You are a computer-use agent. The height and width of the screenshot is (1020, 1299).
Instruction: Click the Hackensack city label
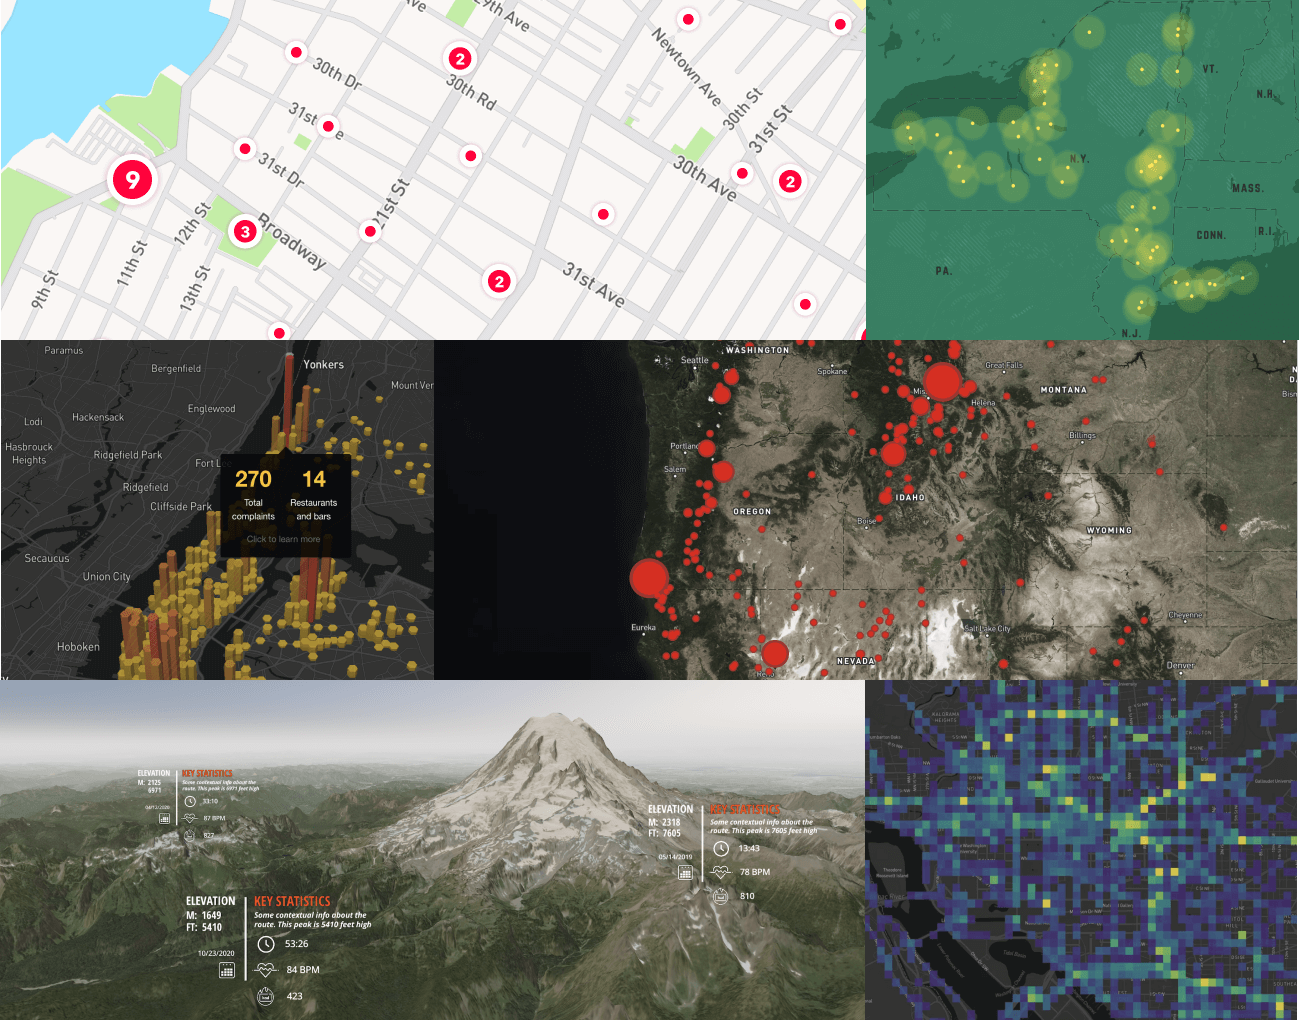[98, 417]
